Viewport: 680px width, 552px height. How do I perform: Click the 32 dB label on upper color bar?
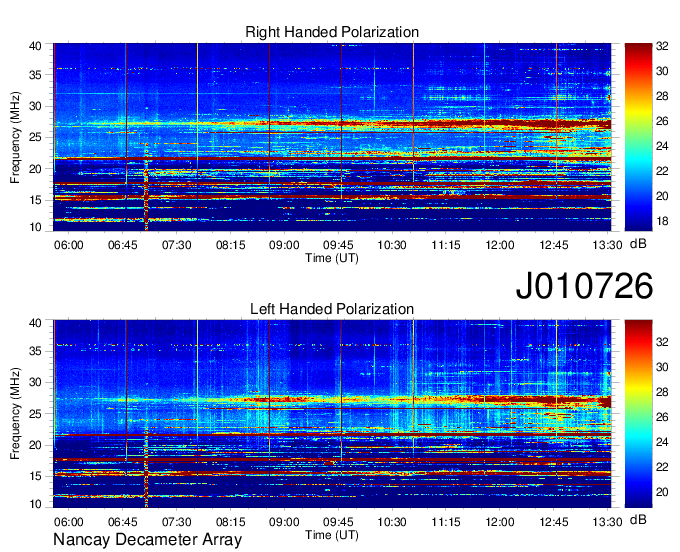(662, 46)
